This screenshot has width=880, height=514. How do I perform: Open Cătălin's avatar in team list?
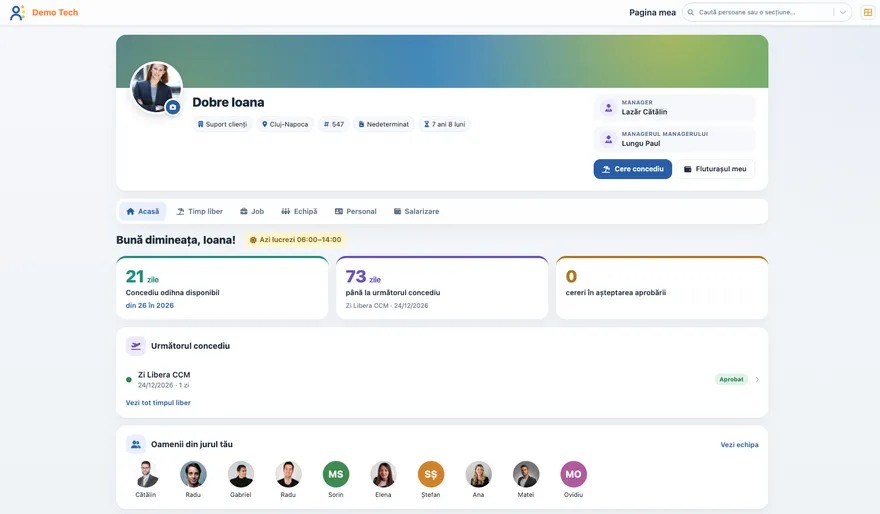coord(146,474)
